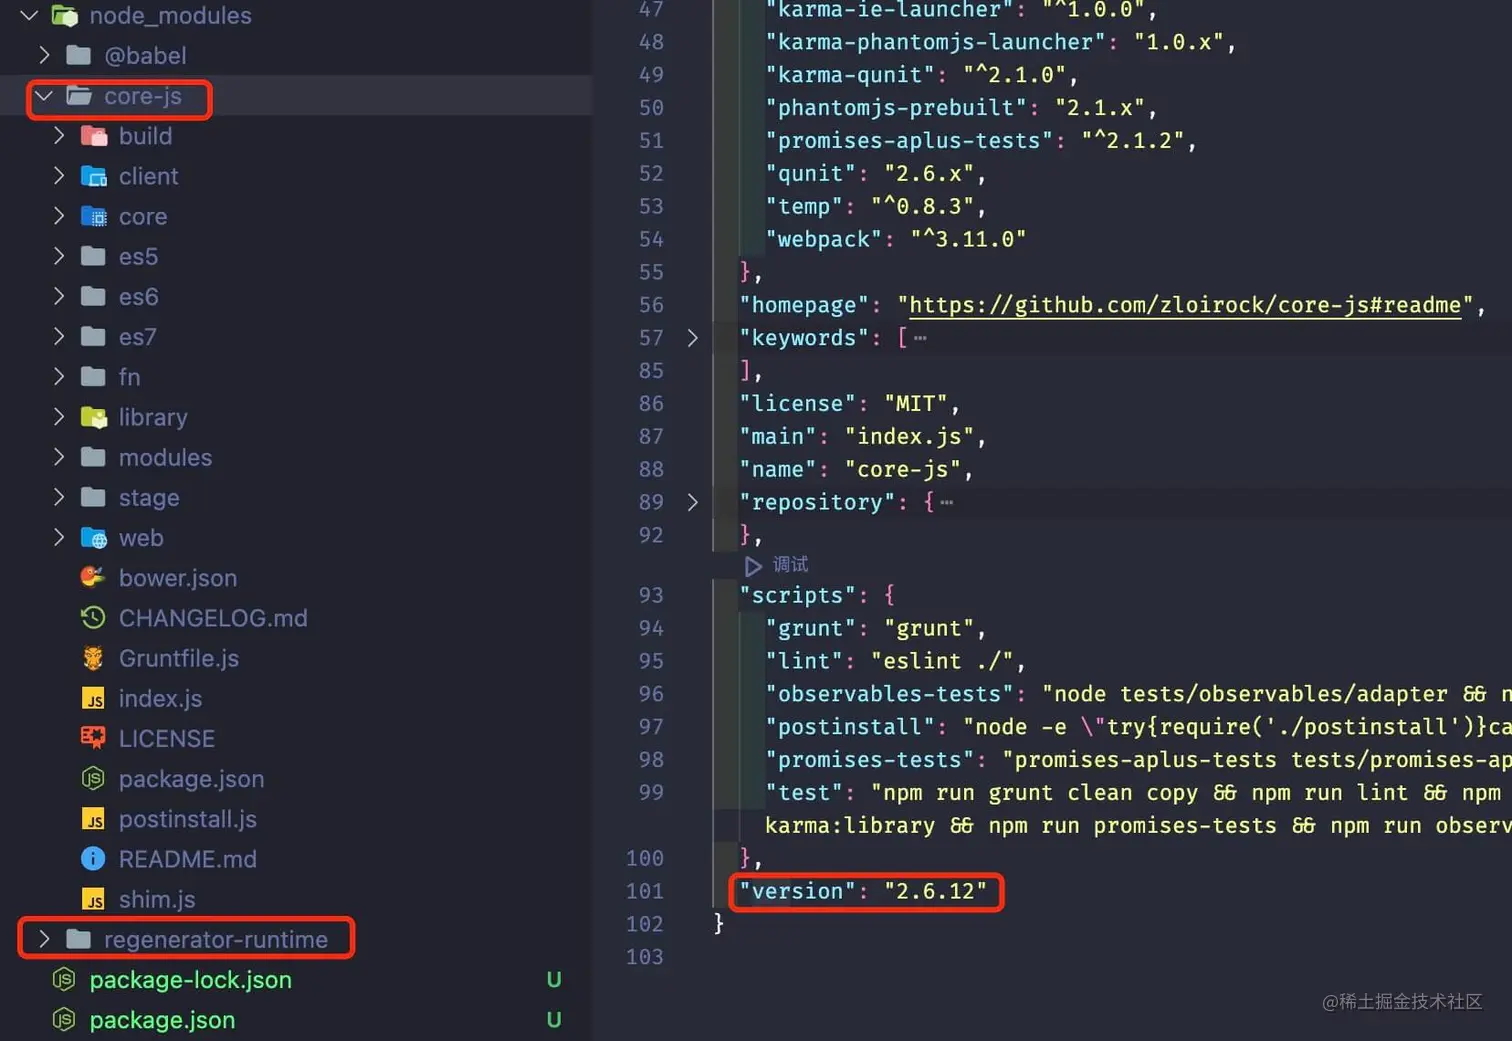Click the "index.js" main value
The width and height of the screenshot is (1512, 1041).
[x=909, y=436]
